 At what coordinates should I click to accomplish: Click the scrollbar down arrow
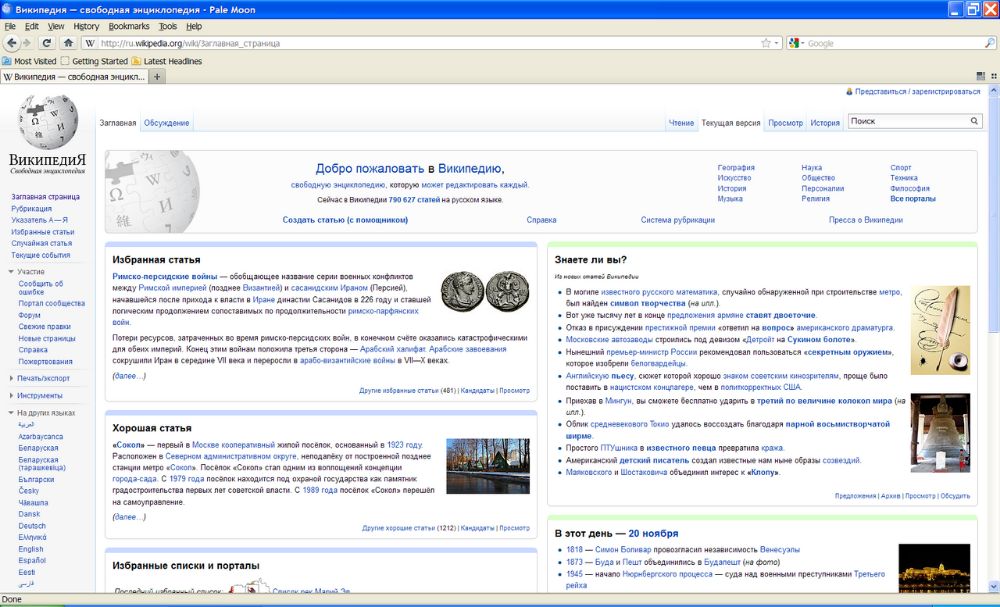click(x=993, y=586)
